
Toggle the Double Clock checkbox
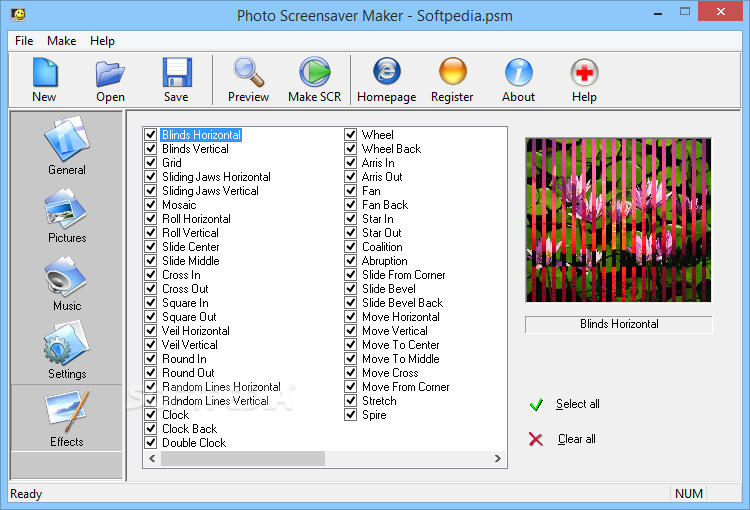pos(151,442)
